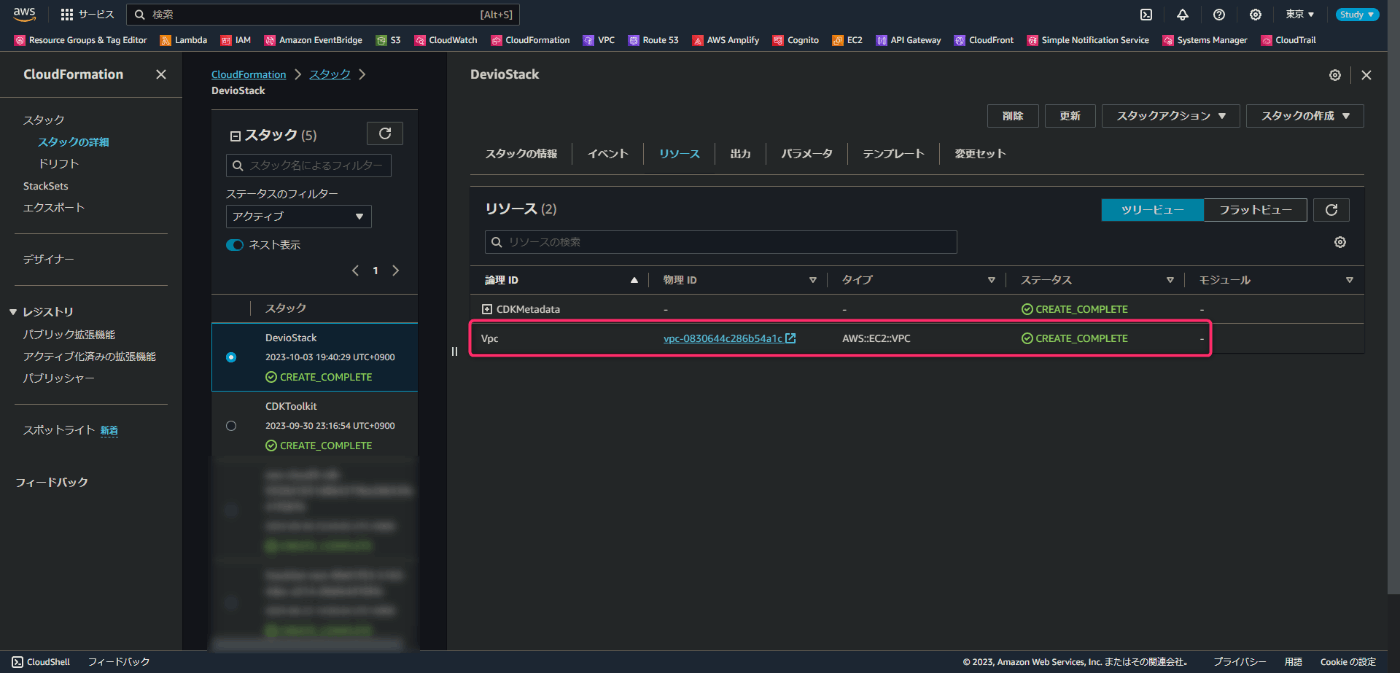This screenshot has height=673, width=1400.
Task: Open VPC bookmark in favorites bar
Action: pos(599,40)
